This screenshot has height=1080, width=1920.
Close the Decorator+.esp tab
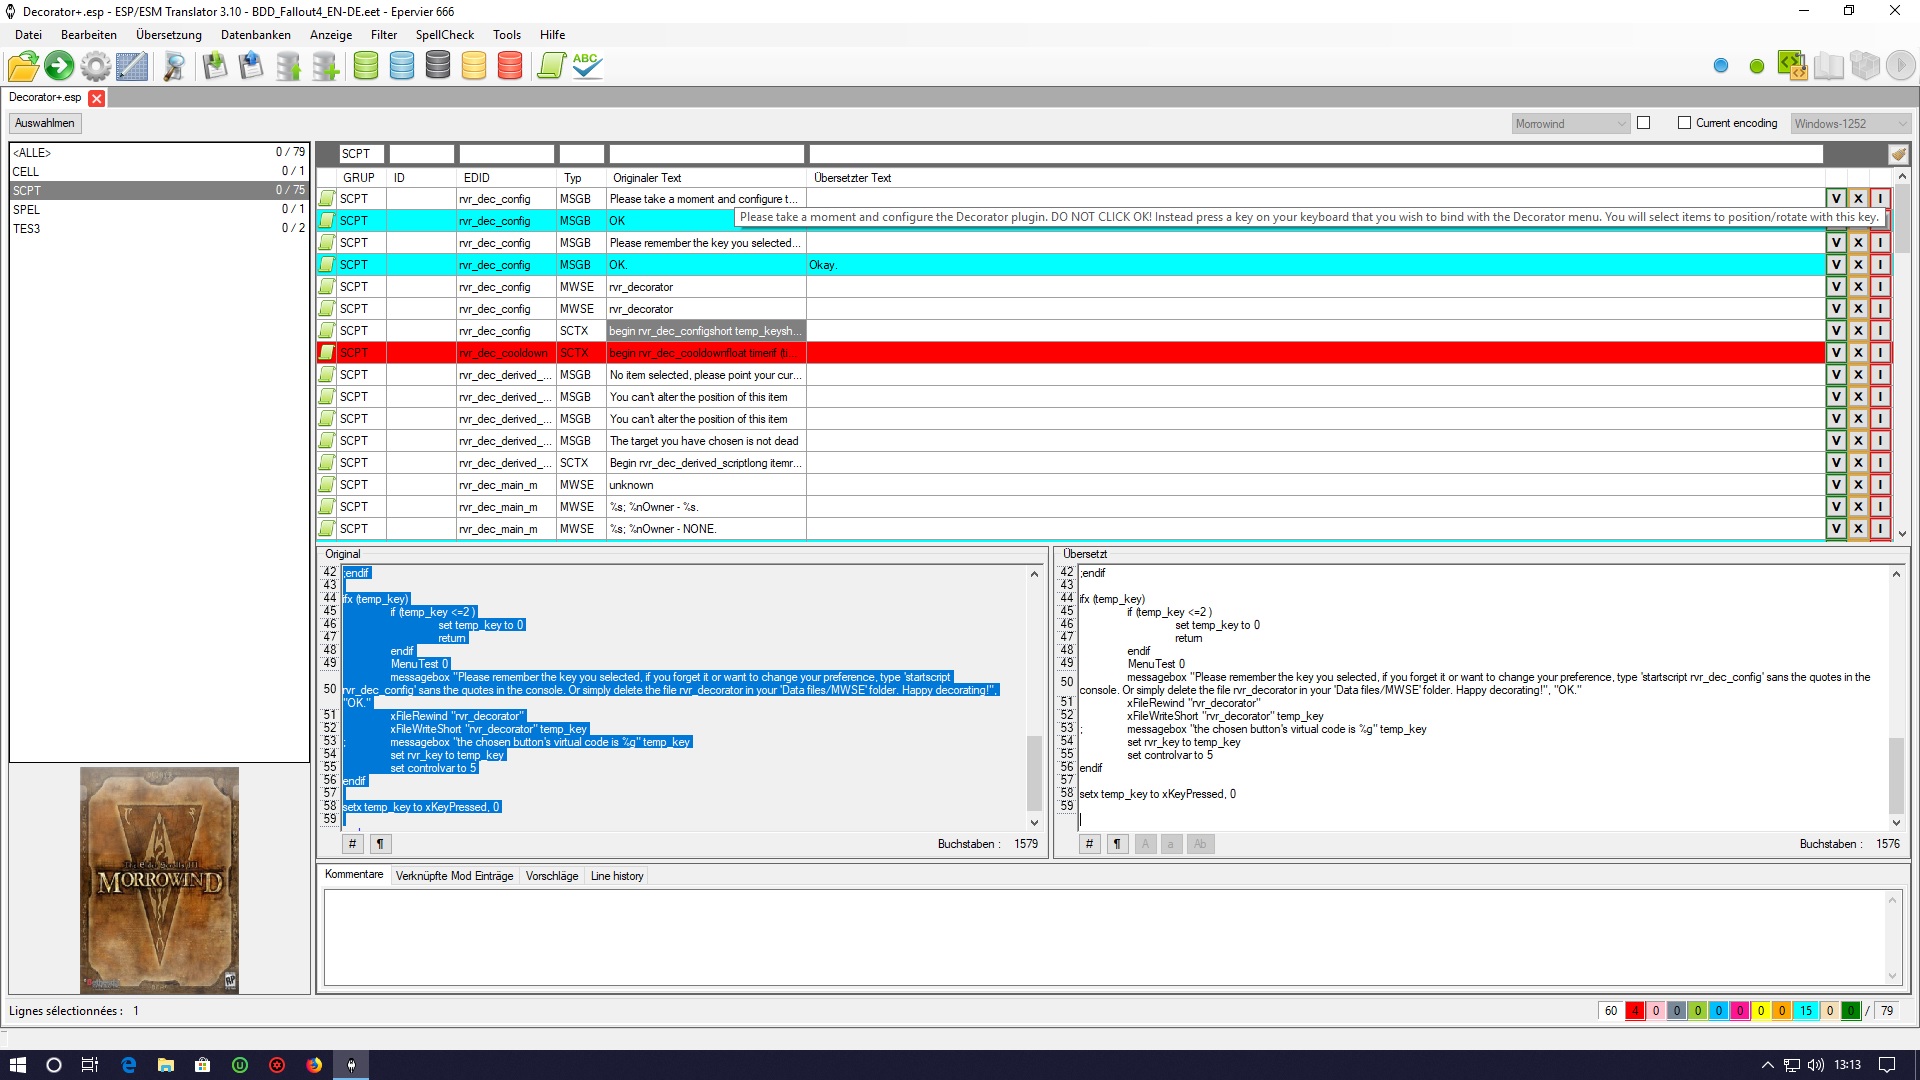click(x=97, y=98)
